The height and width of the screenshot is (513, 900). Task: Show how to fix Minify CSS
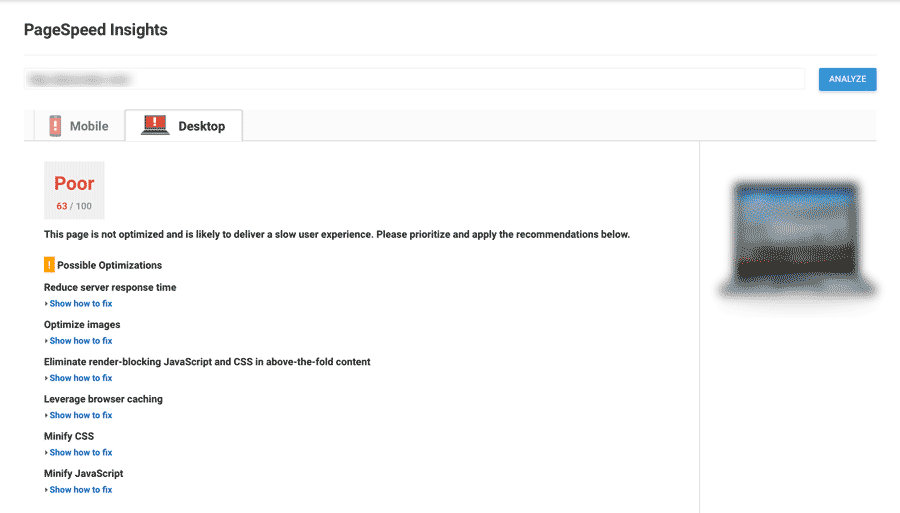pyautogui.click(x=79, y=453)
